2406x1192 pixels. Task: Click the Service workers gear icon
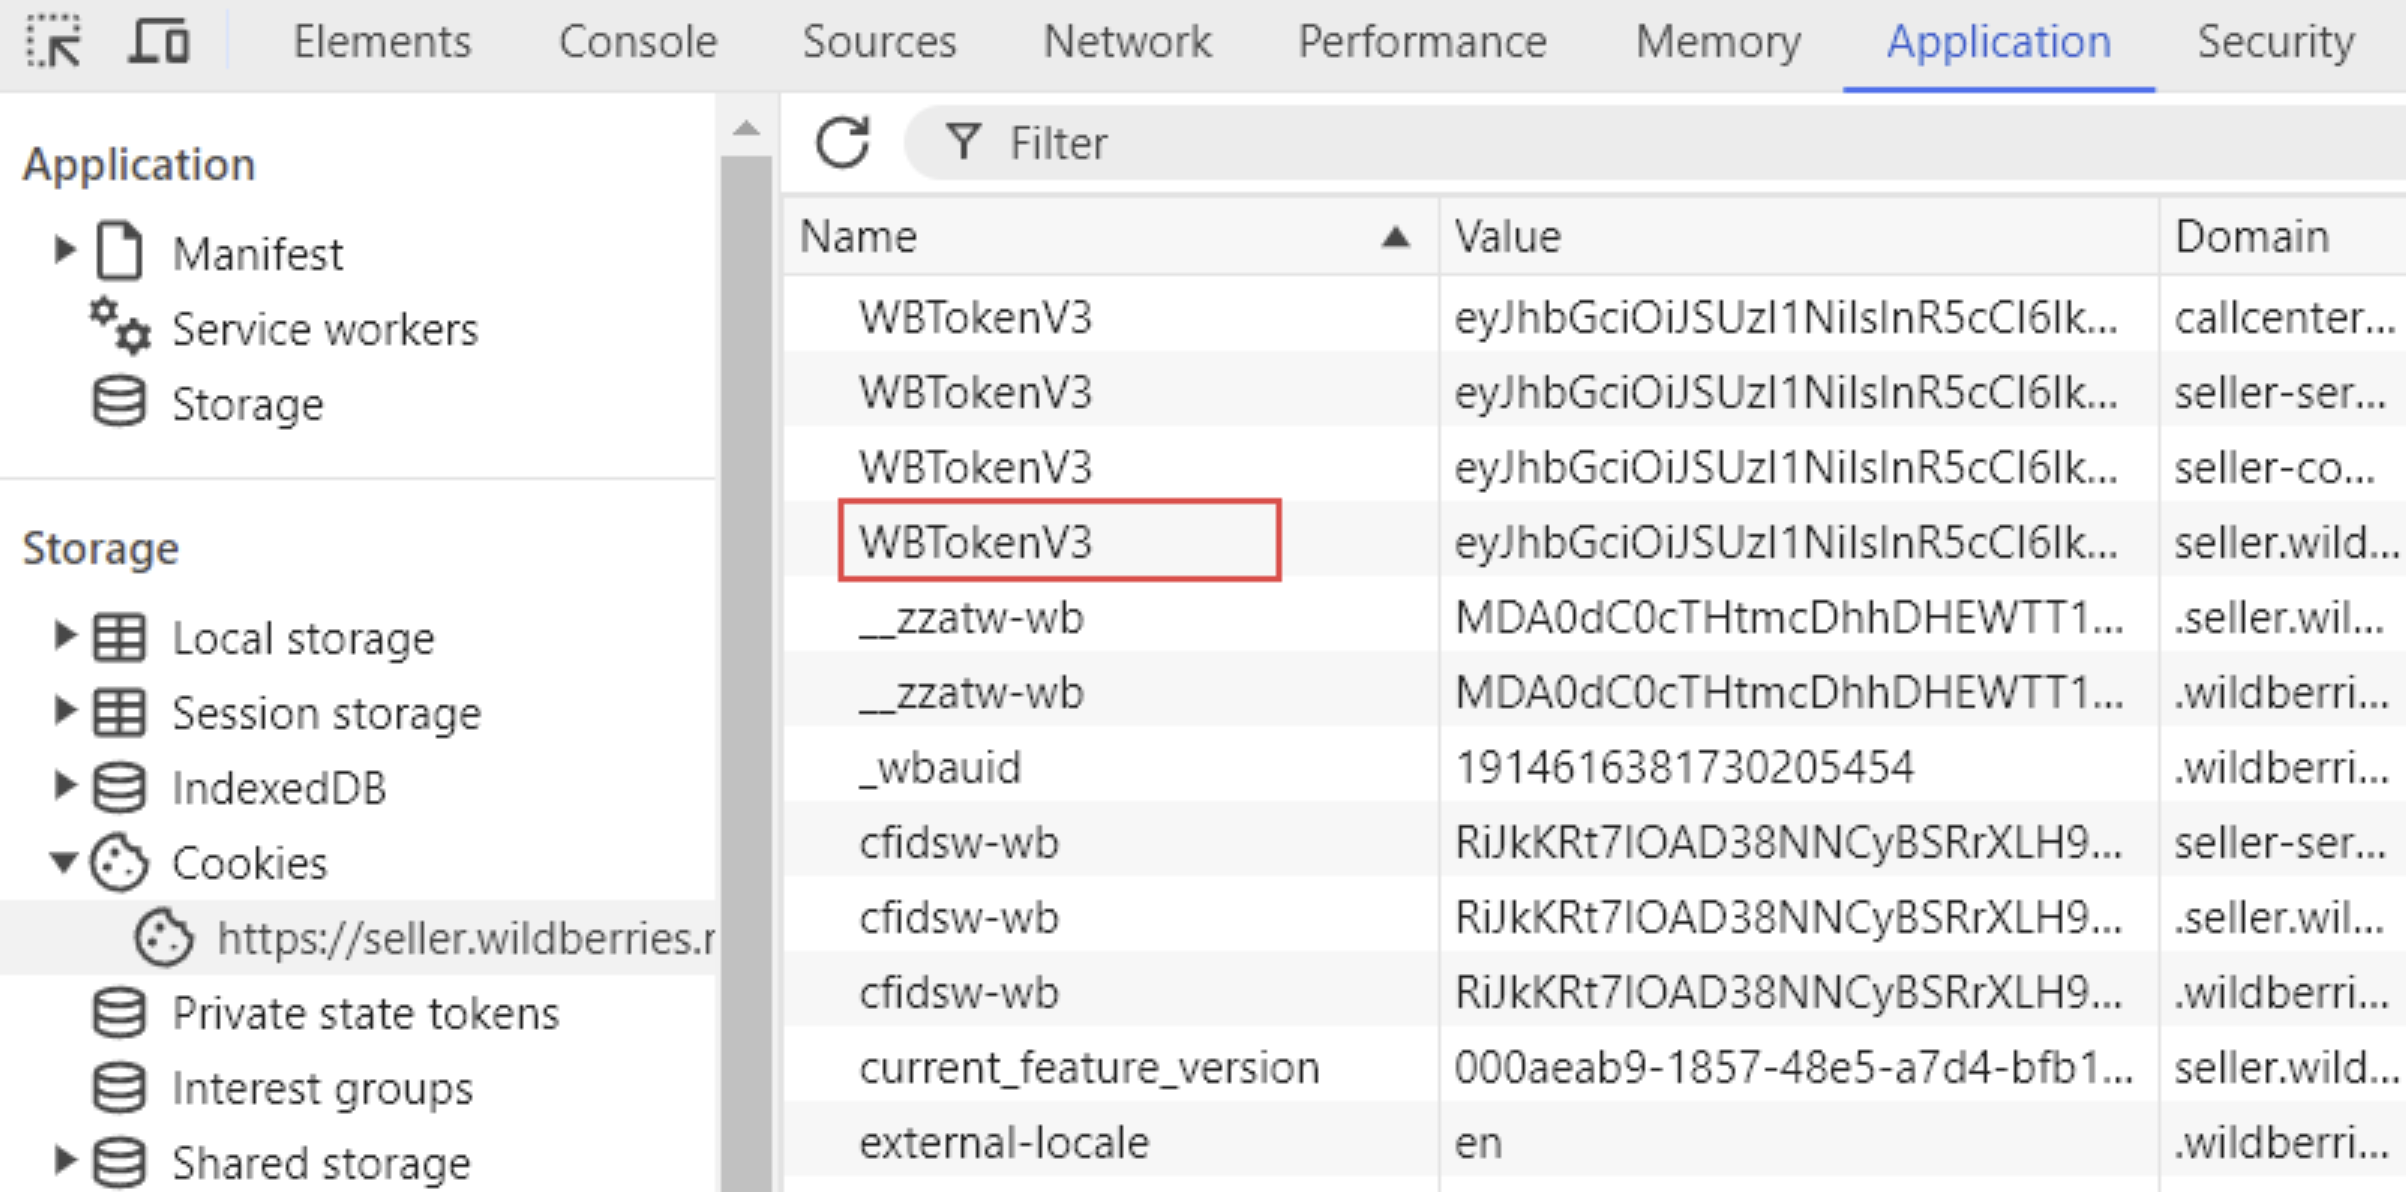(x=120, y=327)
